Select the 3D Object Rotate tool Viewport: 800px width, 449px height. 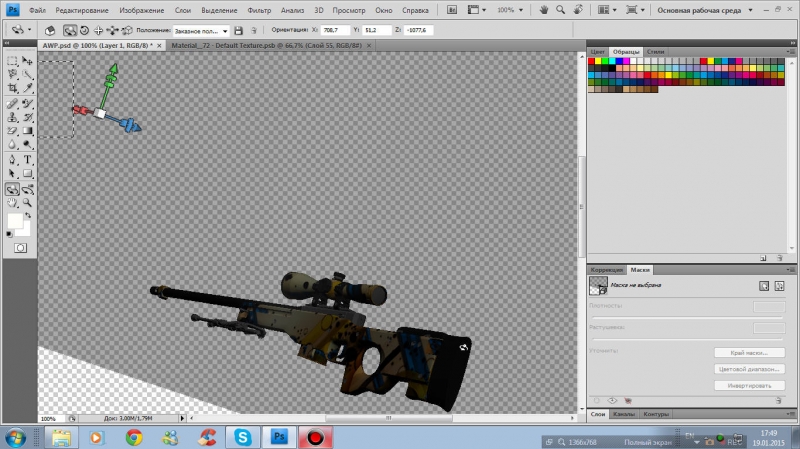[x=12, y=189]
